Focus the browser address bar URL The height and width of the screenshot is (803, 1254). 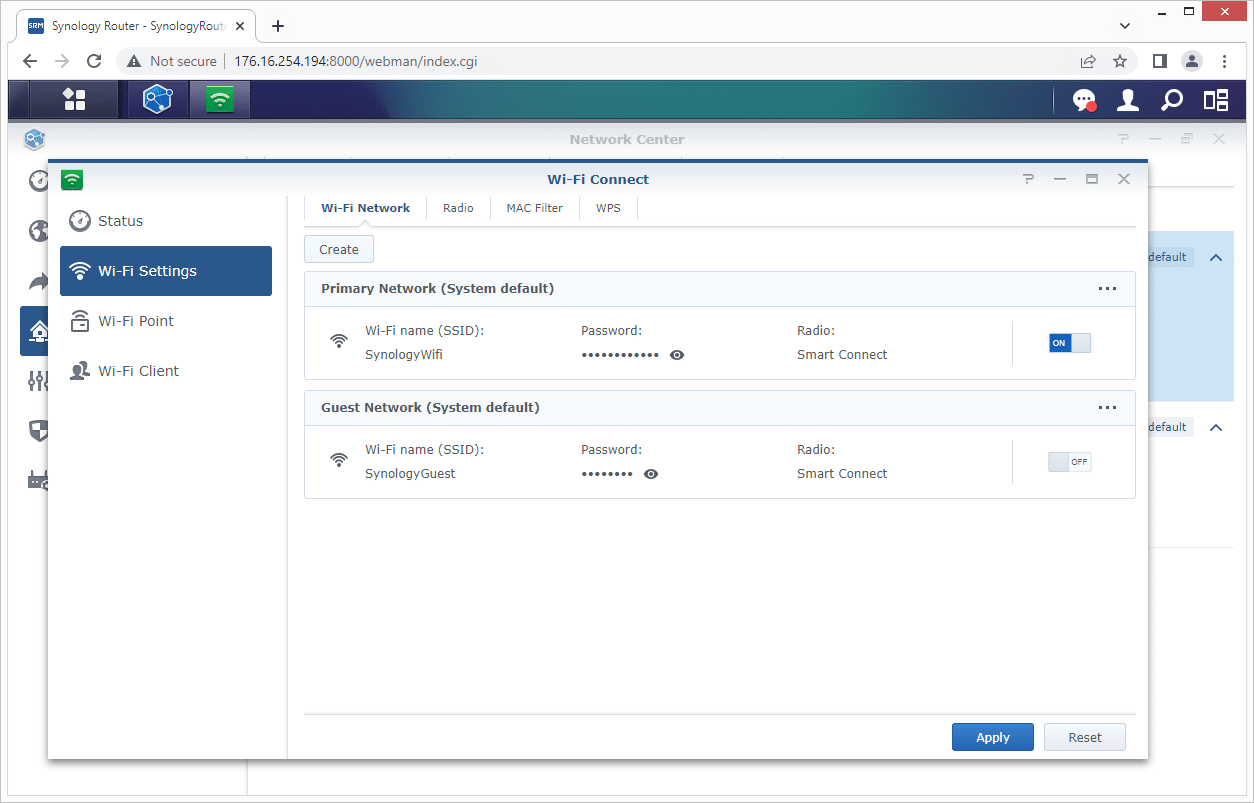tap(355, 61)
